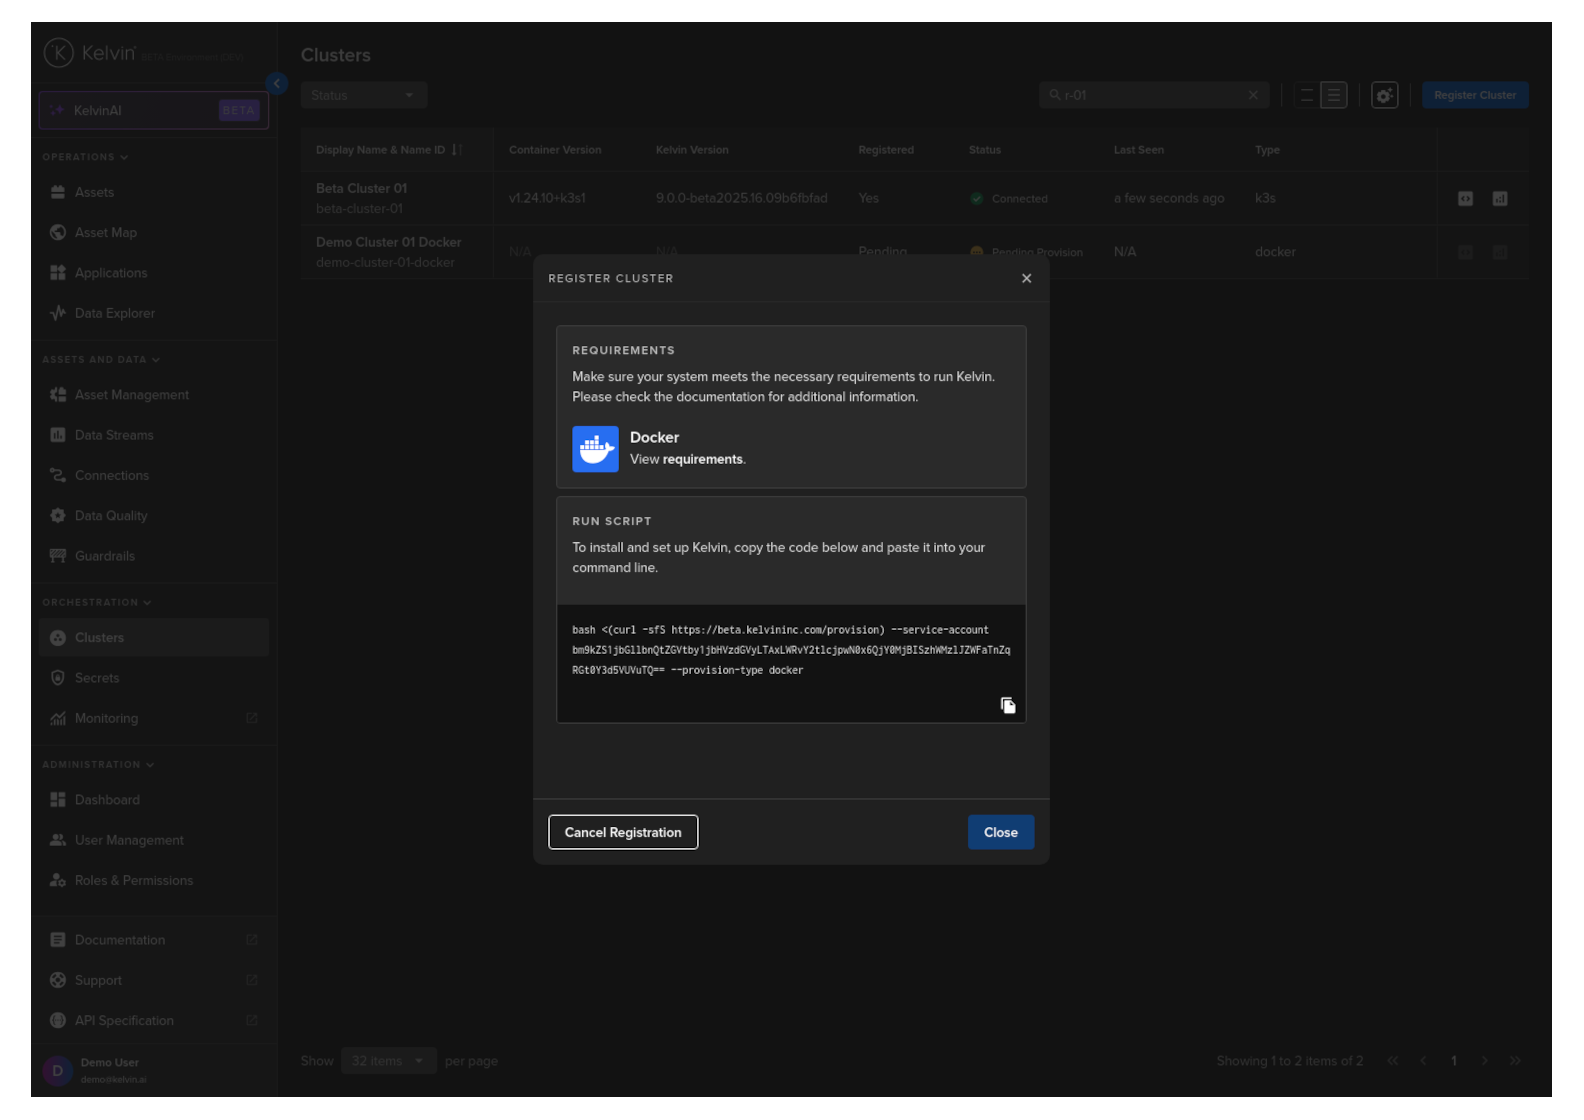Click into the cluster search input field
The width and height of the screenshot is (1584, 1120).
[x=1150, y=95]
